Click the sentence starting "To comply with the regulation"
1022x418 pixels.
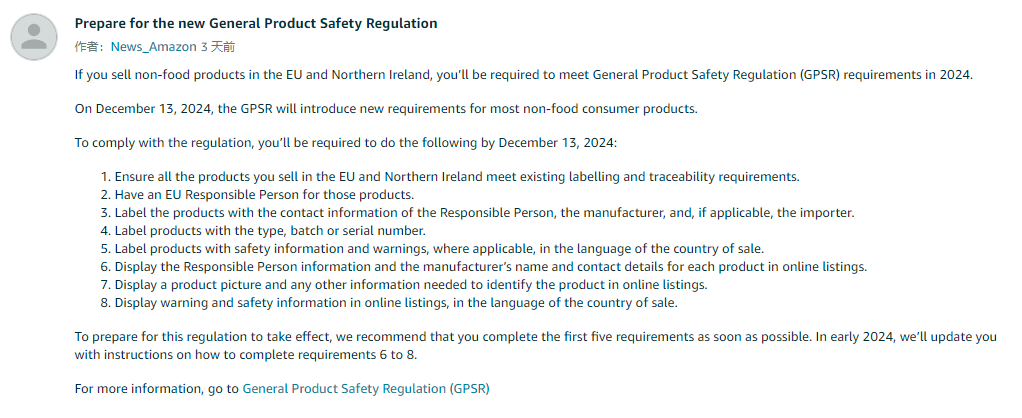coord(346,143)
